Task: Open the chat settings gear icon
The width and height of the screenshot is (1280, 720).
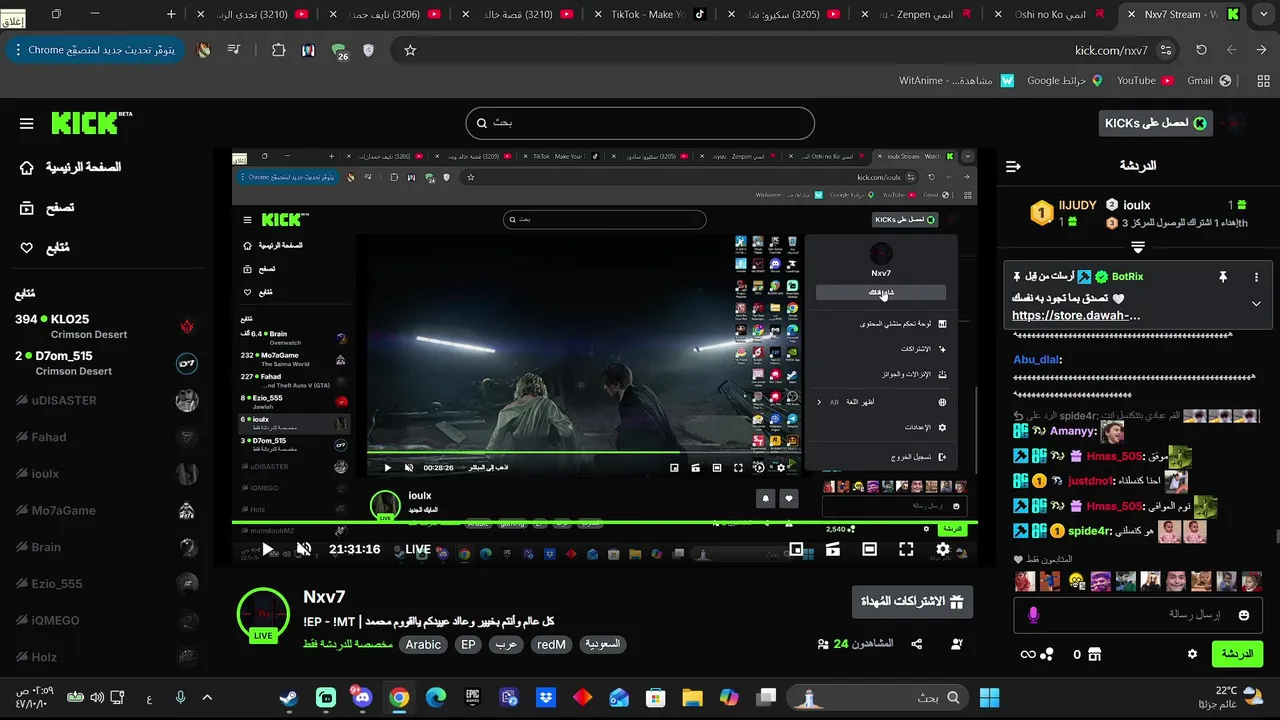Action: (1192, 654)
